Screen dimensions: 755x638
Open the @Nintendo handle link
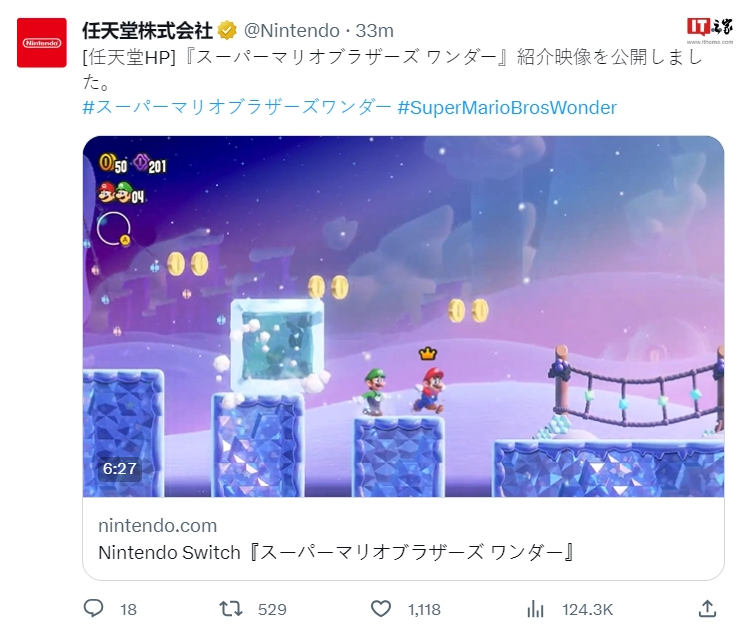292,31
